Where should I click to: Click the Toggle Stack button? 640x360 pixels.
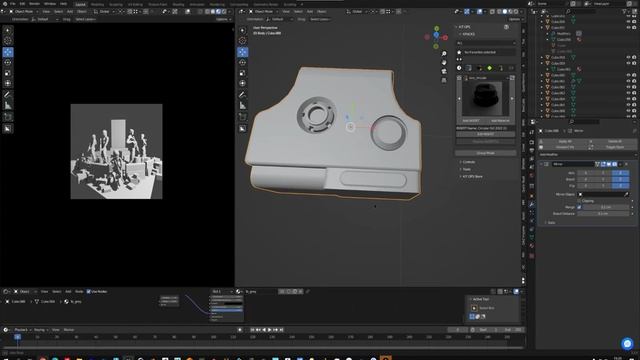614,147
